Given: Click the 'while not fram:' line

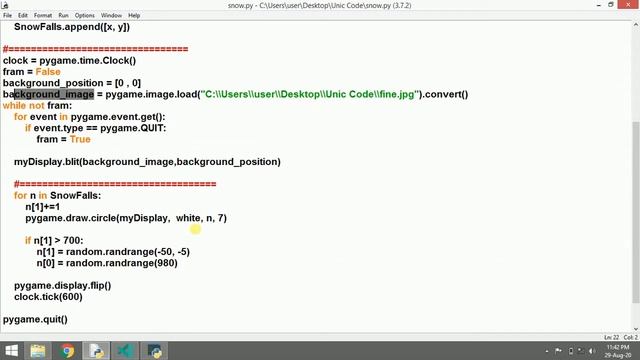Looking at the screenshot, I should (37, 106).
